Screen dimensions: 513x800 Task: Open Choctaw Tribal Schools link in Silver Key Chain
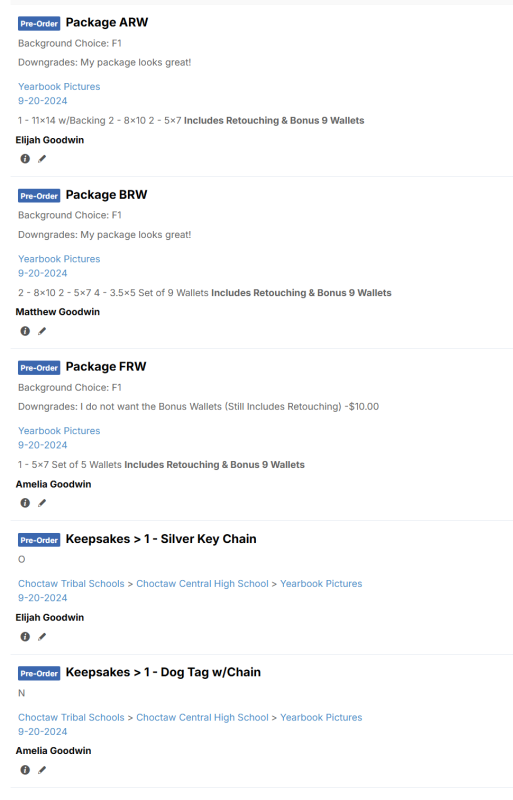[71, 584]
